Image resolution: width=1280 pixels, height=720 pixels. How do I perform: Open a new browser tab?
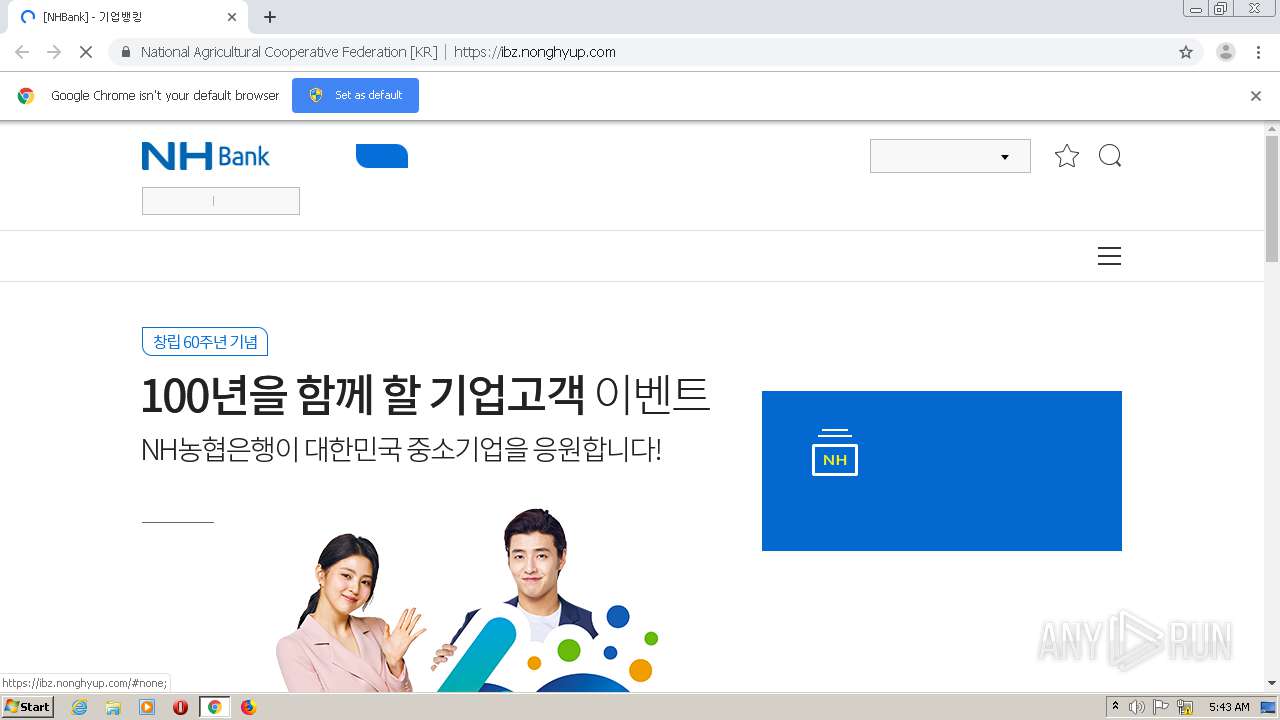270,17
